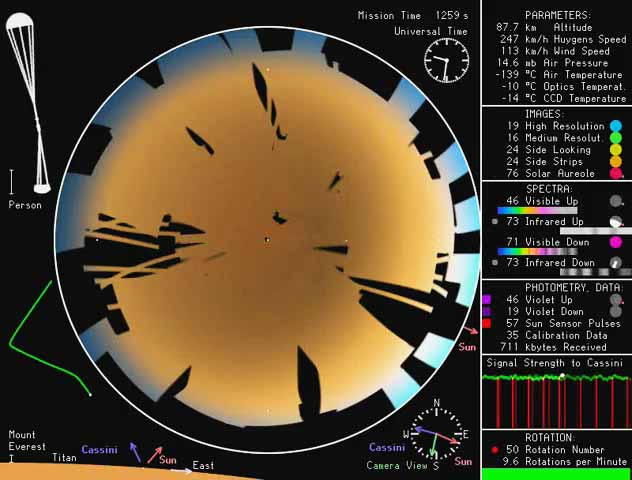This screenshot has height=480, width=632.
Task: Click the Visible Down rainbow spectrum bar
Action: click(537, 251)
